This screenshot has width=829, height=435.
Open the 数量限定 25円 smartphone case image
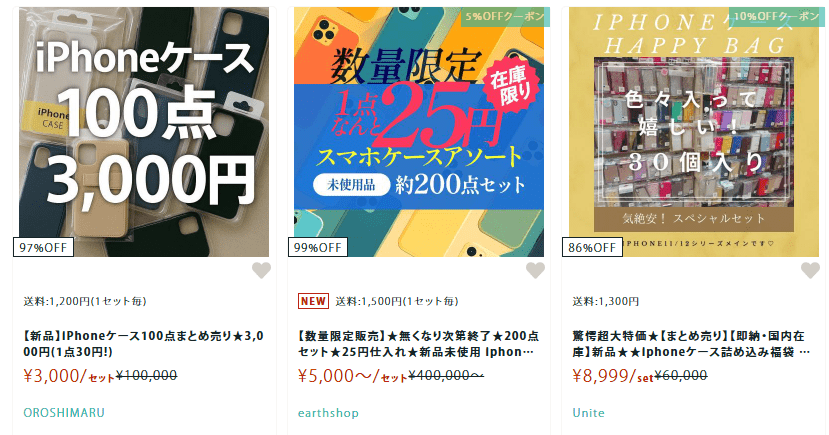pyautogui.click(x=419, y=132)
